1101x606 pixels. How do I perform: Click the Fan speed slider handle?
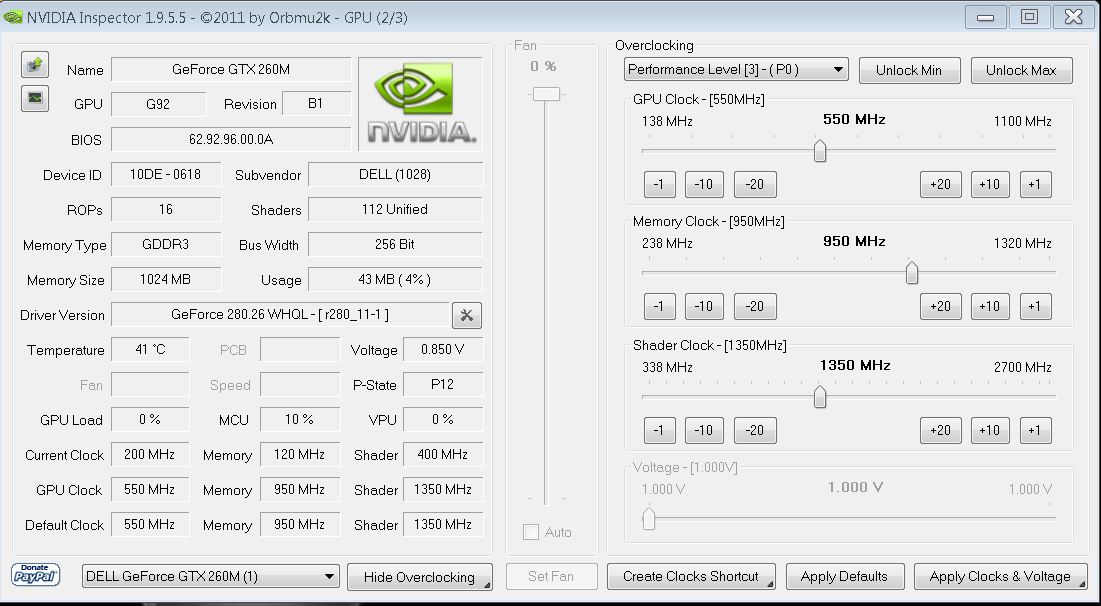pyautogui.click(x=546, y=94)
